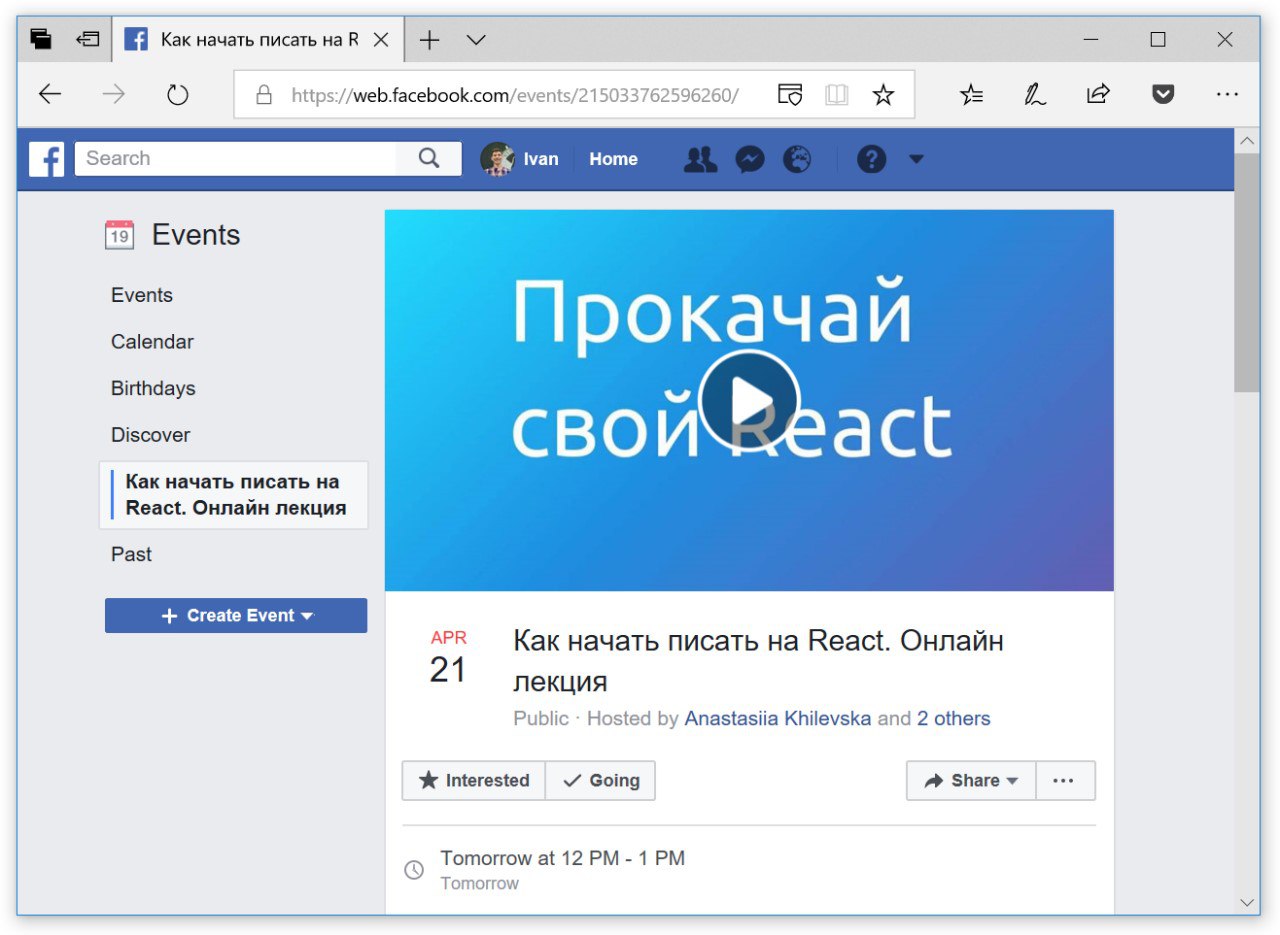Screen dimensions: 1280x935
Task: Click the Events calendar icon
Action: (119, 235)
